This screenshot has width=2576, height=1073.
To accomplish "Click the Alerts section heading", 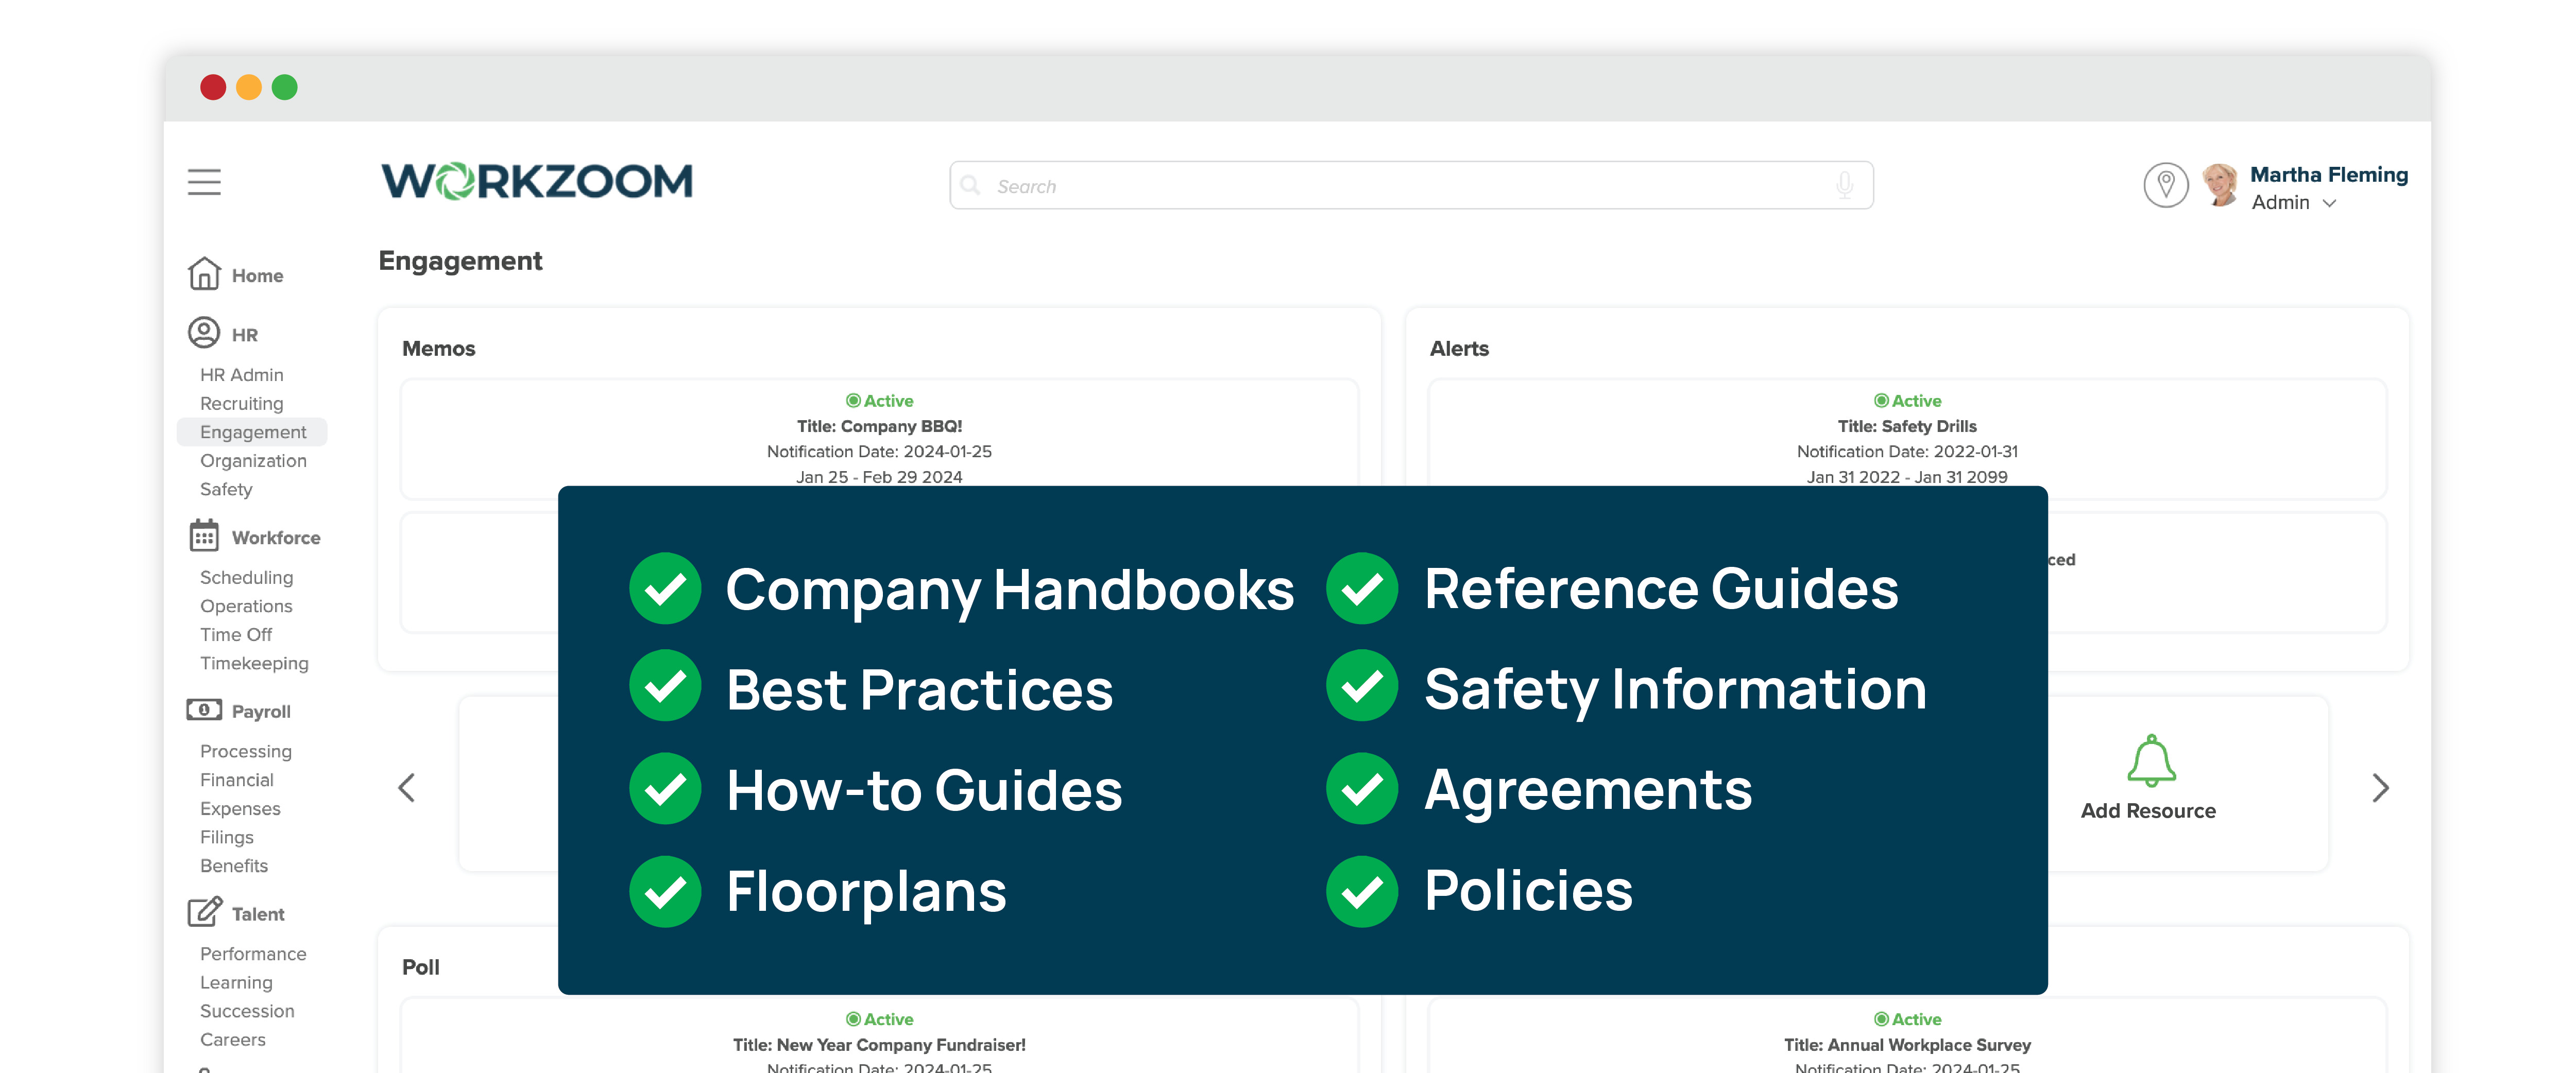I will pyautogui.click(x=1459, y=349).
